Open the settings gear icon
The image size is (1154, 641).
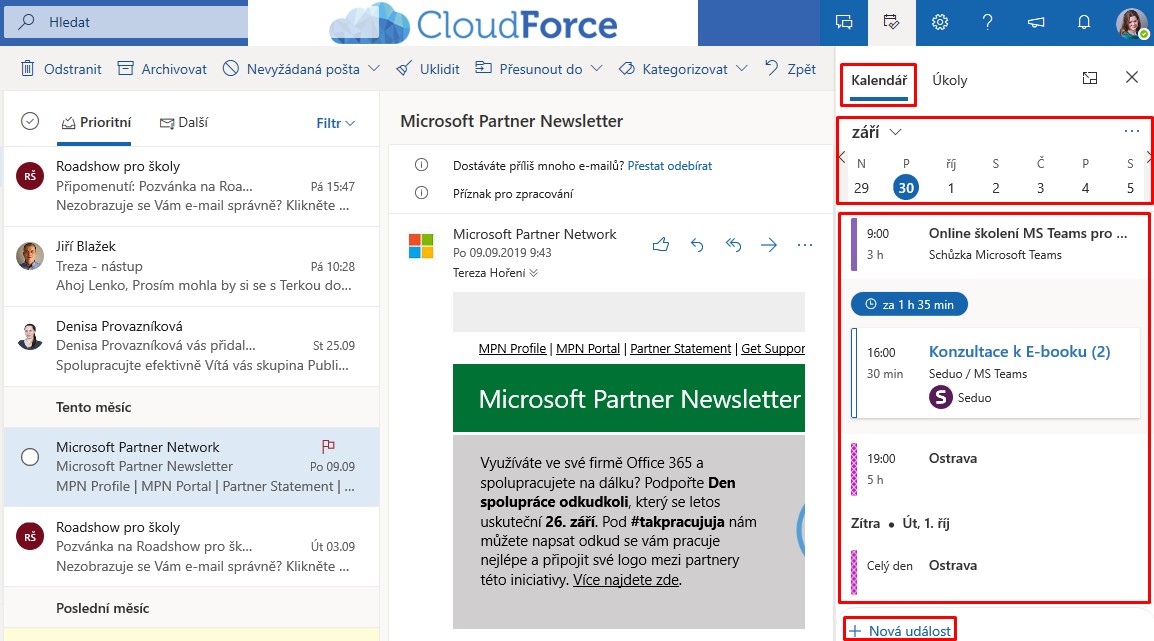940,22
